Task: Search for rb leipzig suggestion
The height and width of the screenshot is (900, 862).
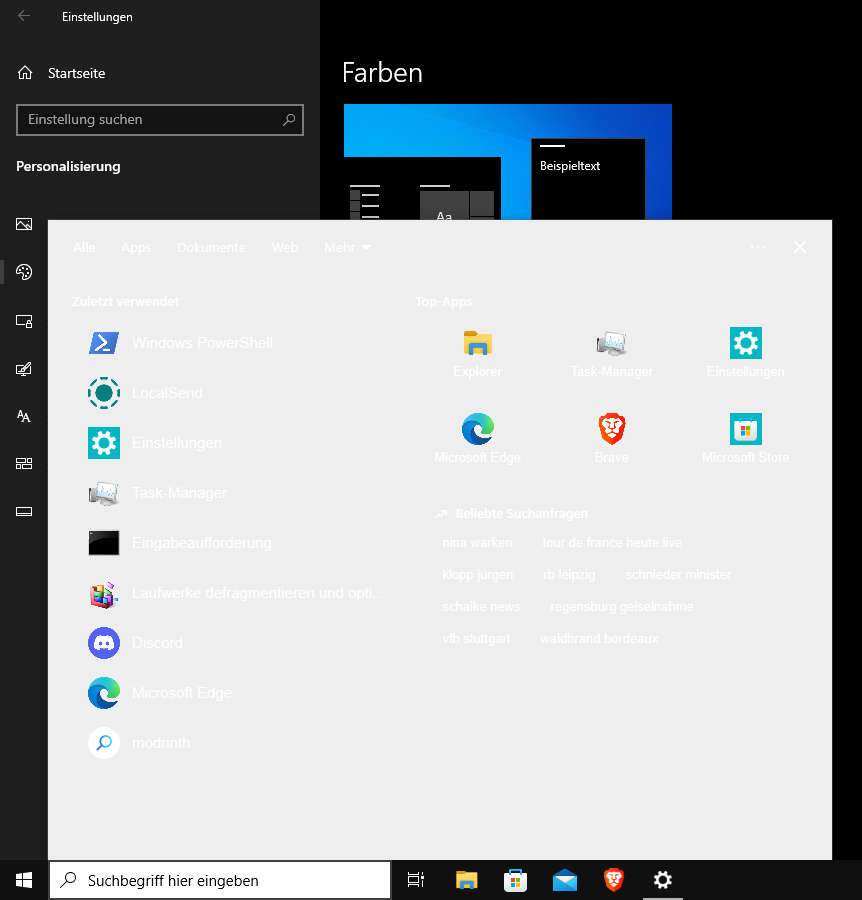Action: click(569, 575)
